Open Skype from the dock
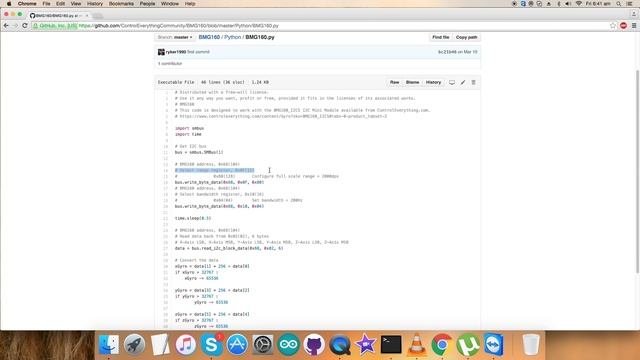Viewport: 640px width, 360px height. [x=211, y=344]
